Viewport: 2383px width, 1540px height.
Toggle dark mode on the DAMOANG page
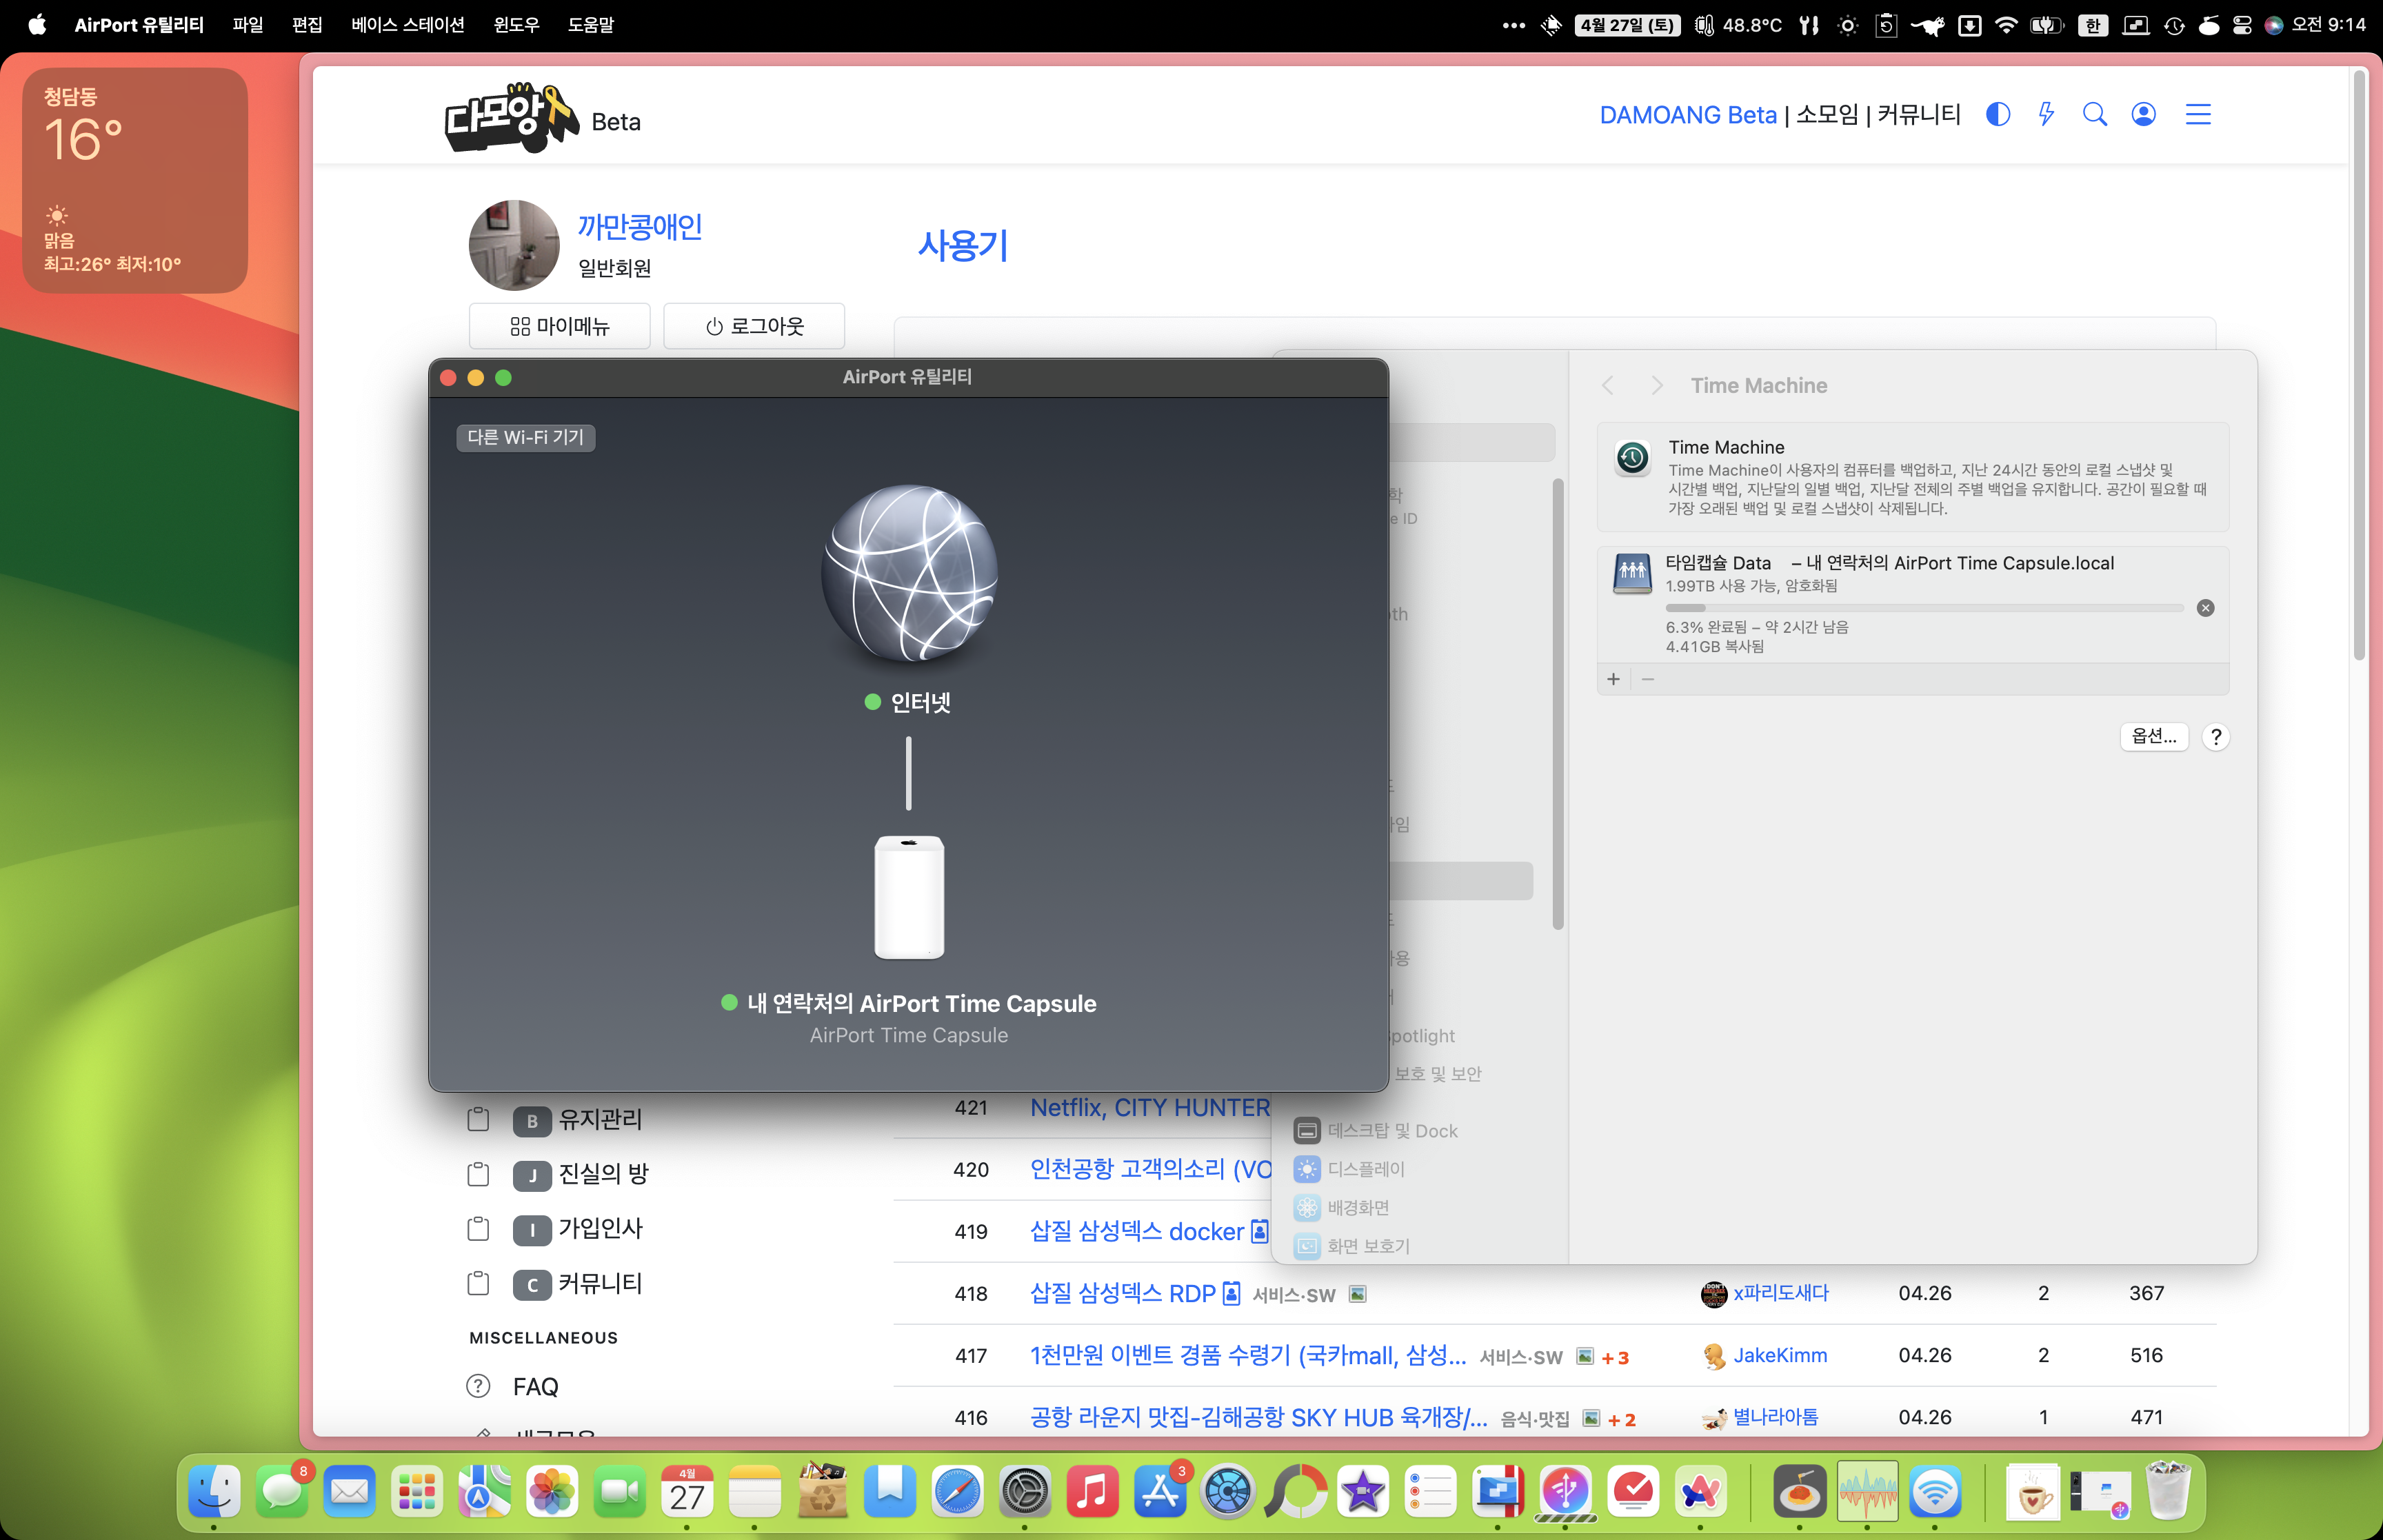coord(1998,114)
